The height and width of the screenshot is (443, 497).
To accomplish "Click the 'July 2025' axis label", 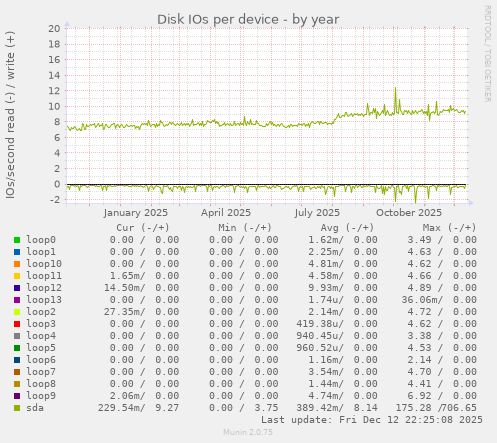I will coord(317,213).
